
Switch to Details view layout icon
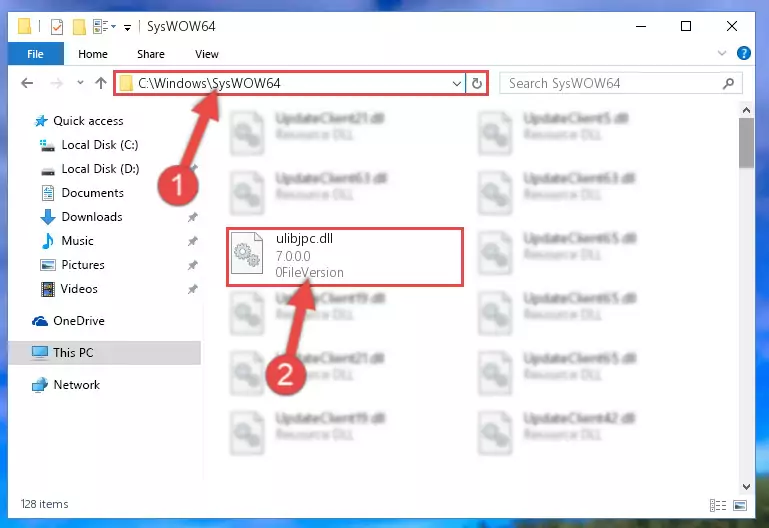tap(718, 505)
